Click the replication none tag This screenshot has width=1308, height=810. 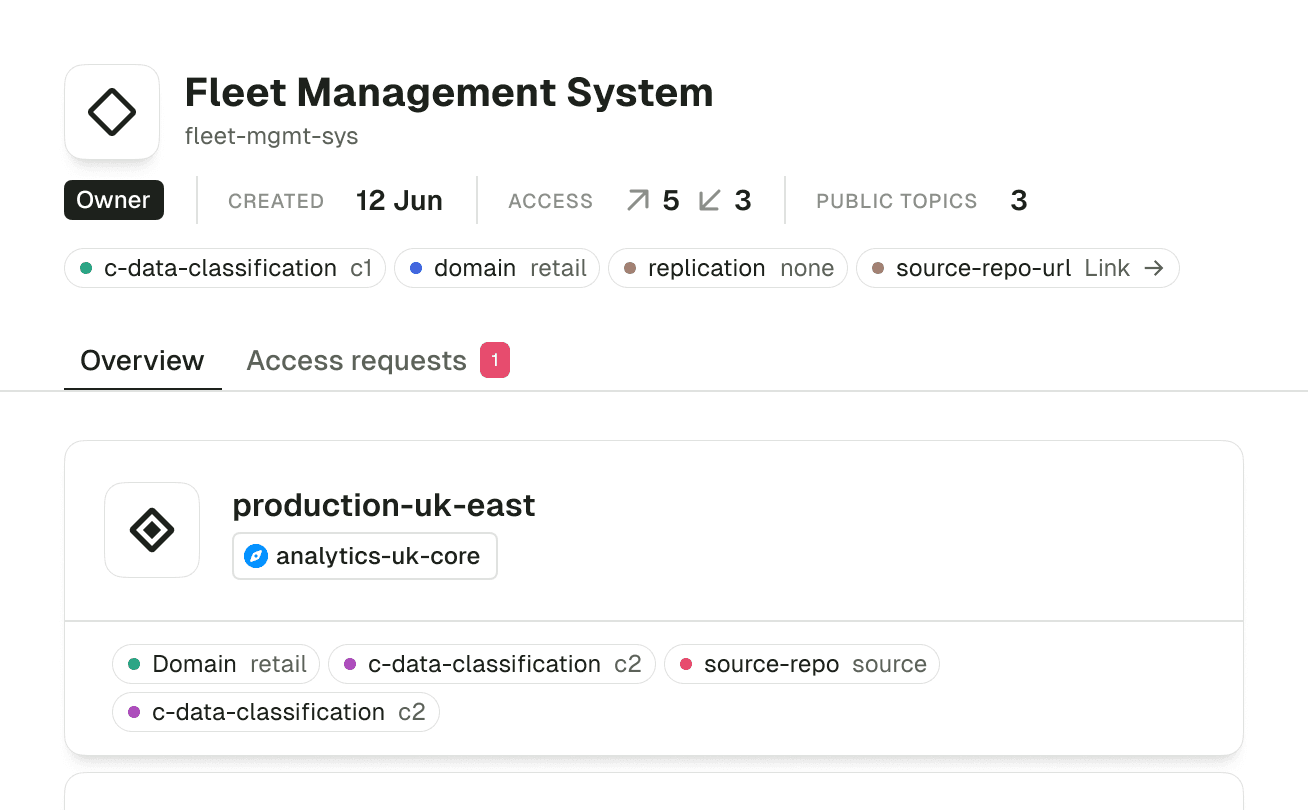(728, 268)
